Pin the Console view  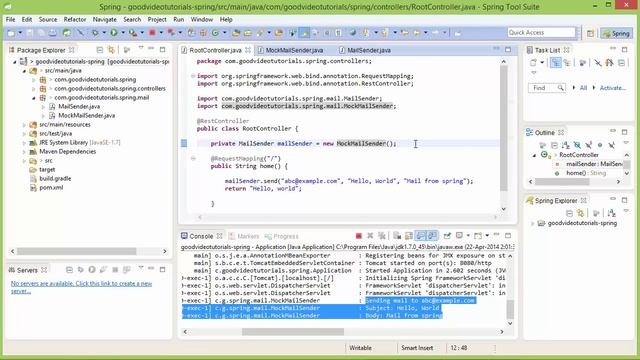pyautogui.click(x=447, y=236)
